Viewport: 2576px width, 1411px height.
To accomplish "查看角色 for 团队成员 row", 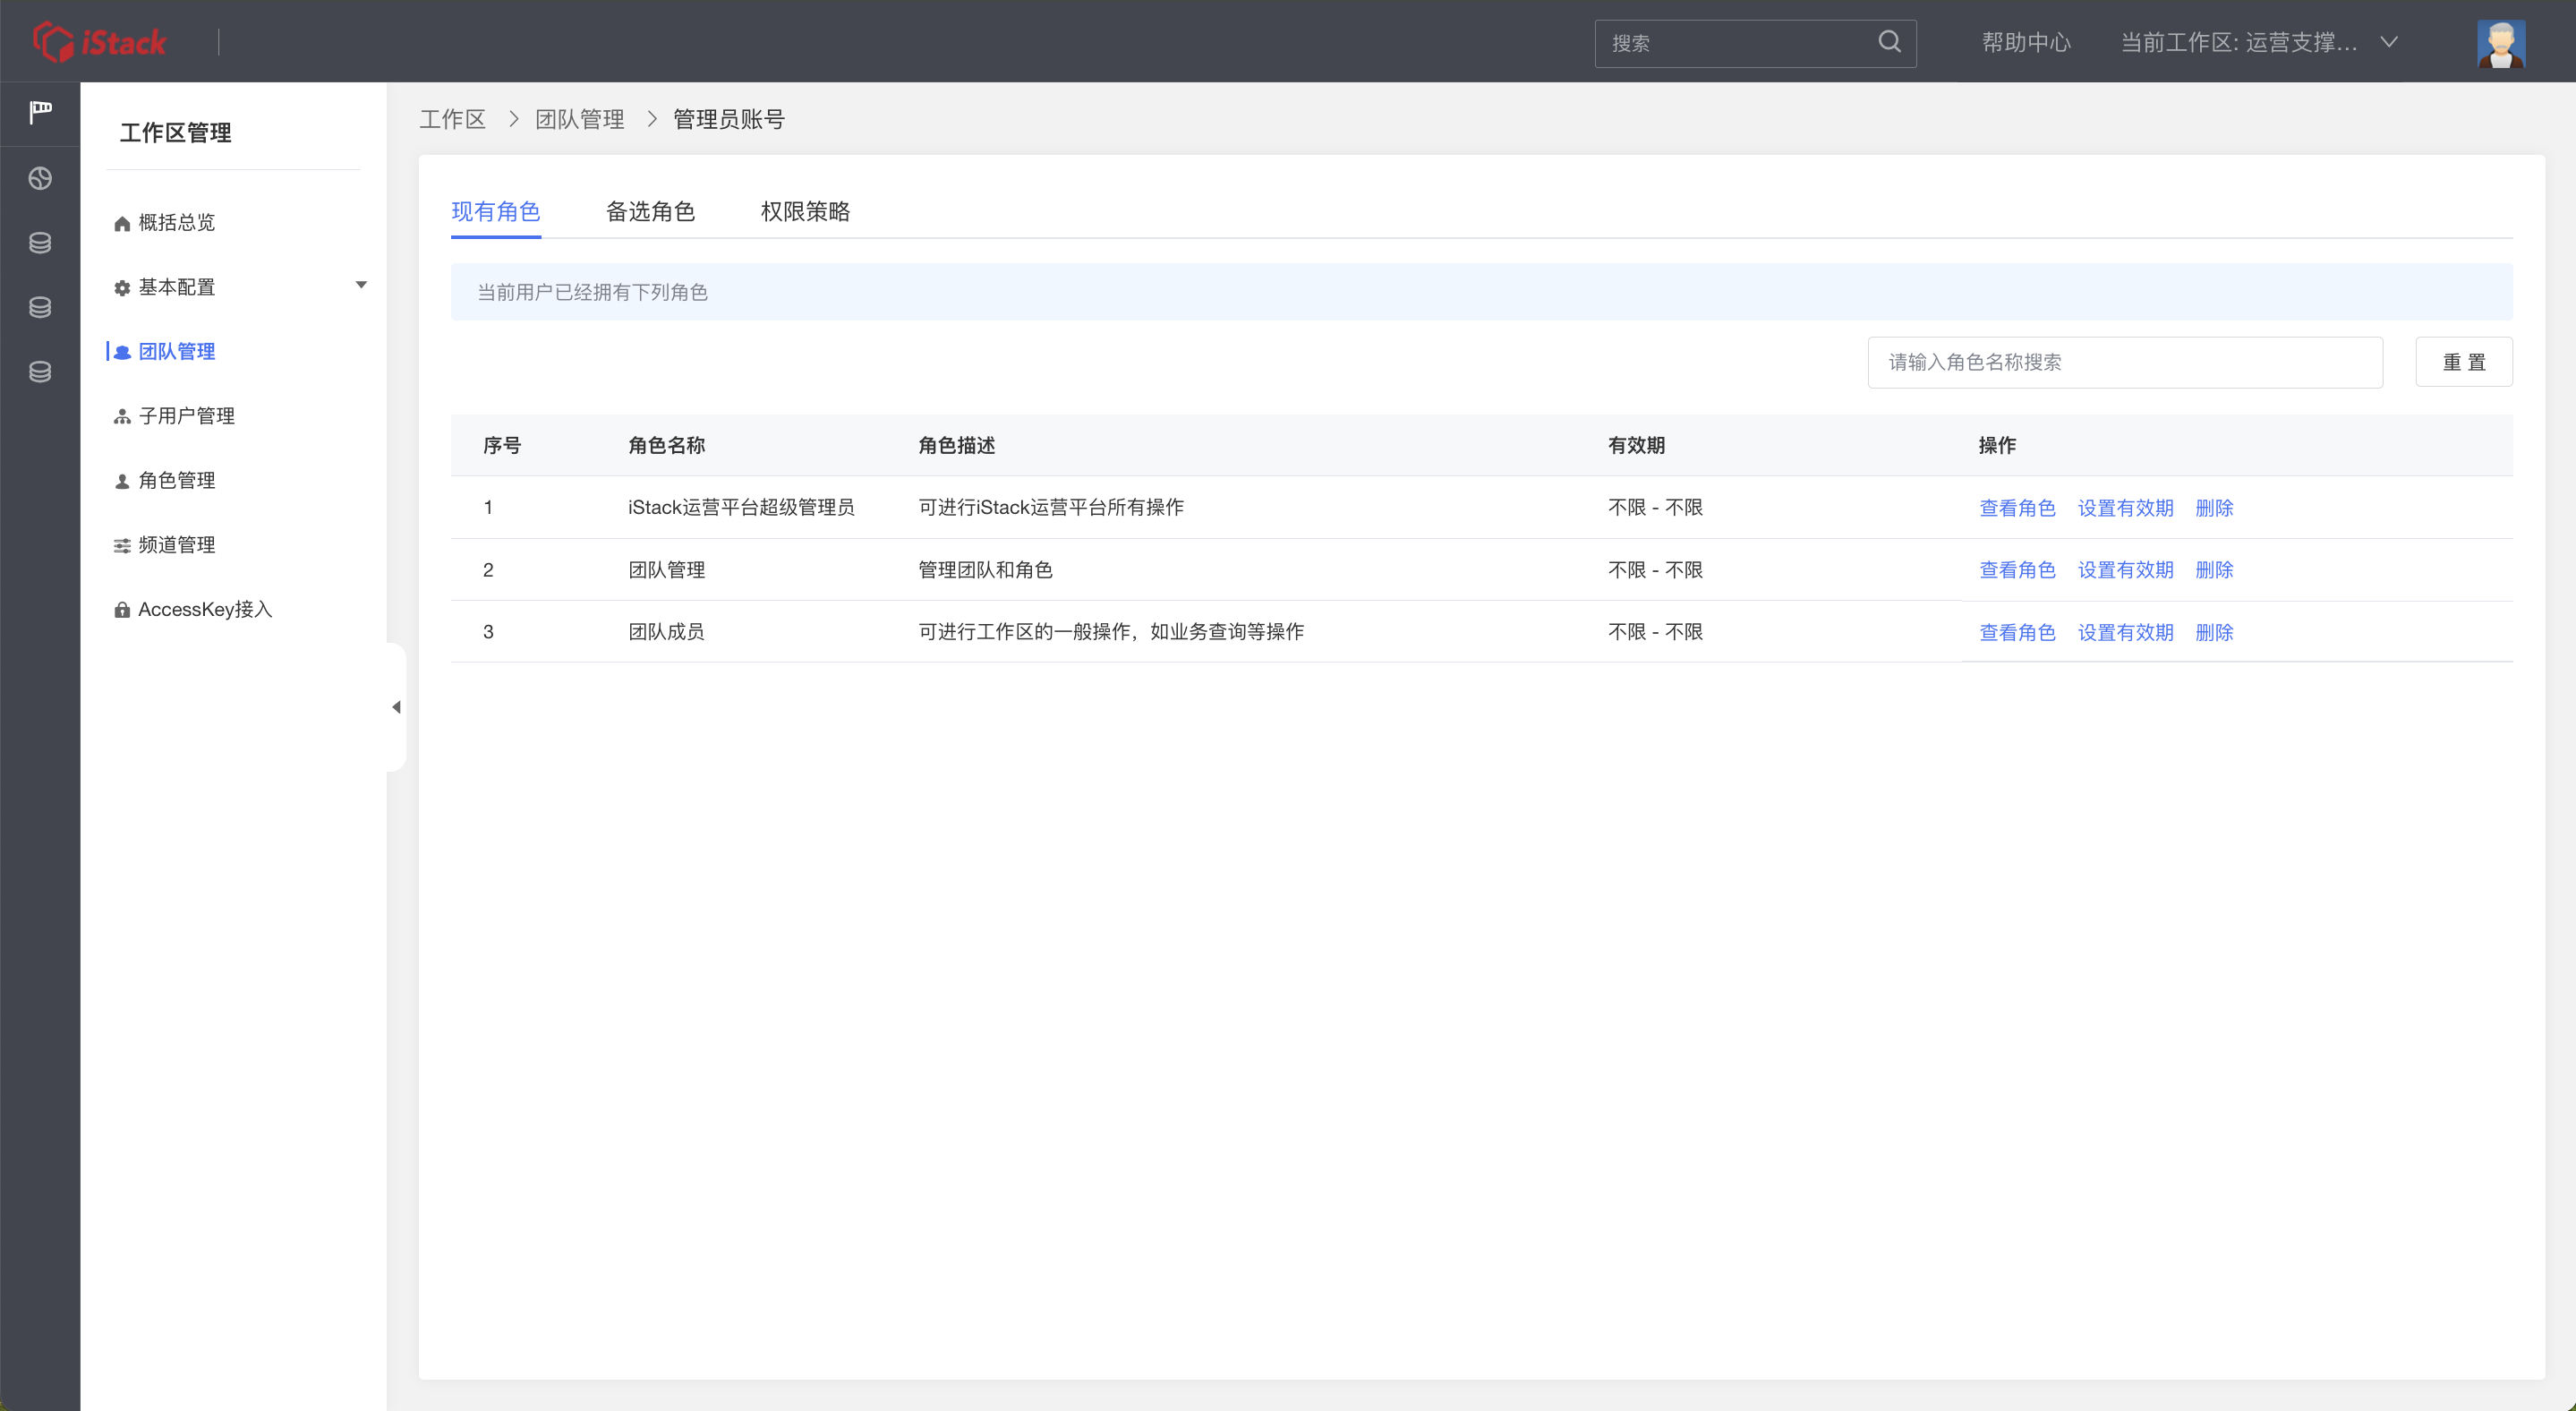I will pos(2017,633).
